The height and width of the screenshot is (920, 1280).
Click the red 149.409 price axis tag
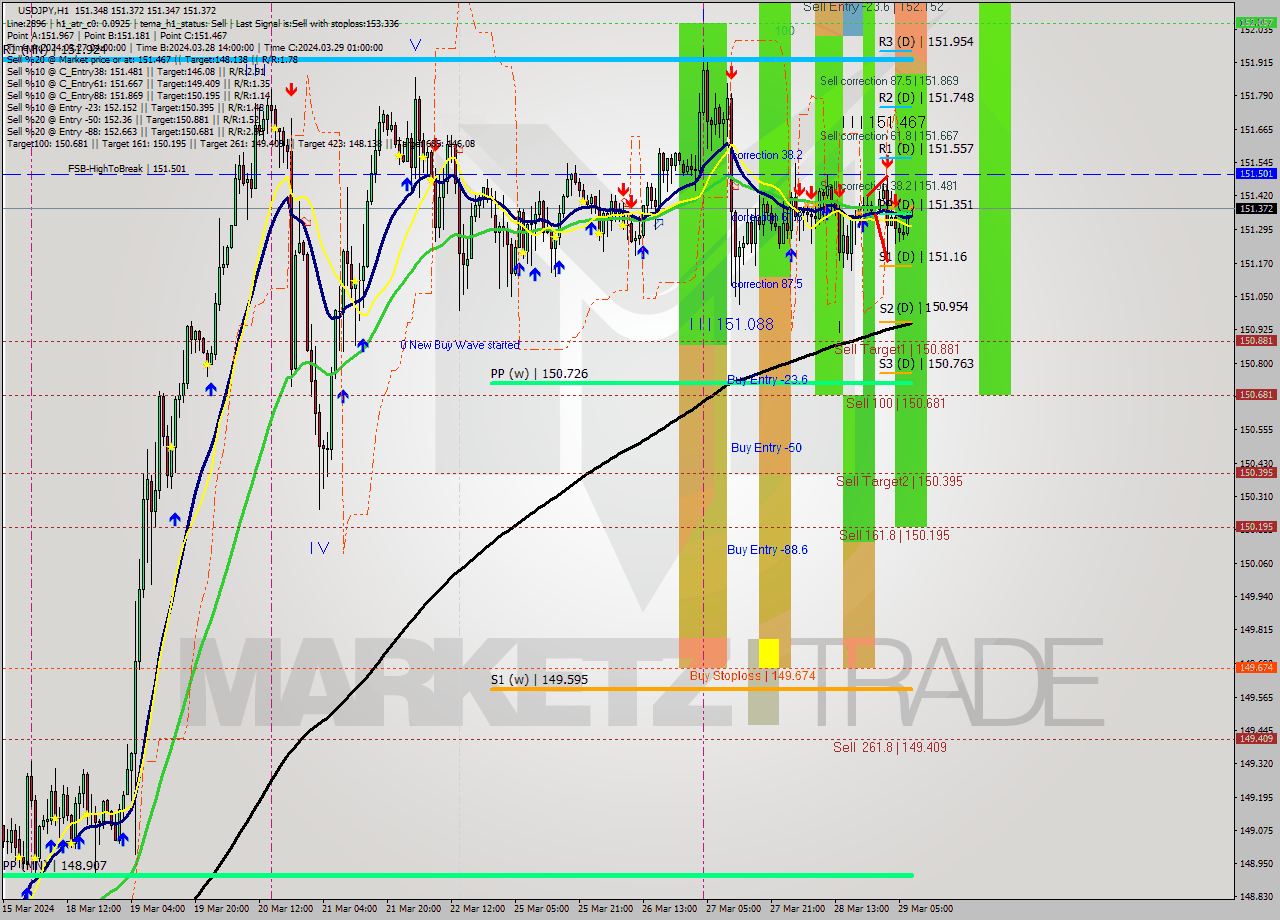(x=1256, y=739)
